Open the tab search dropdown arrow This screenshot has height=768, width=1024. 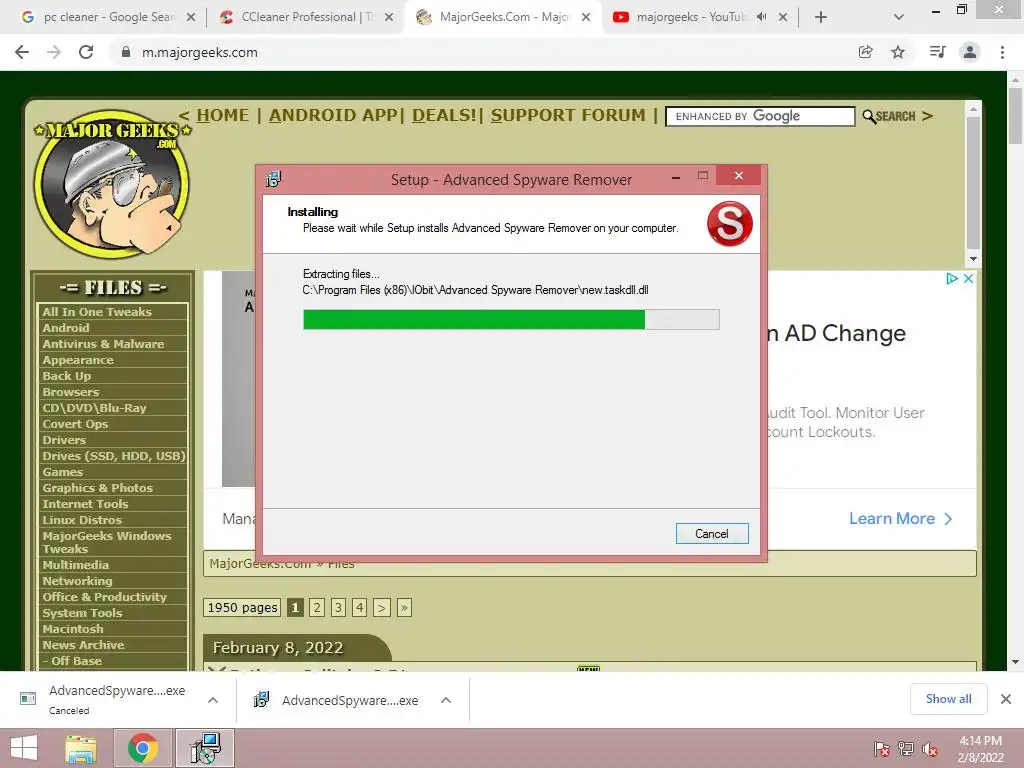[899, 18]
